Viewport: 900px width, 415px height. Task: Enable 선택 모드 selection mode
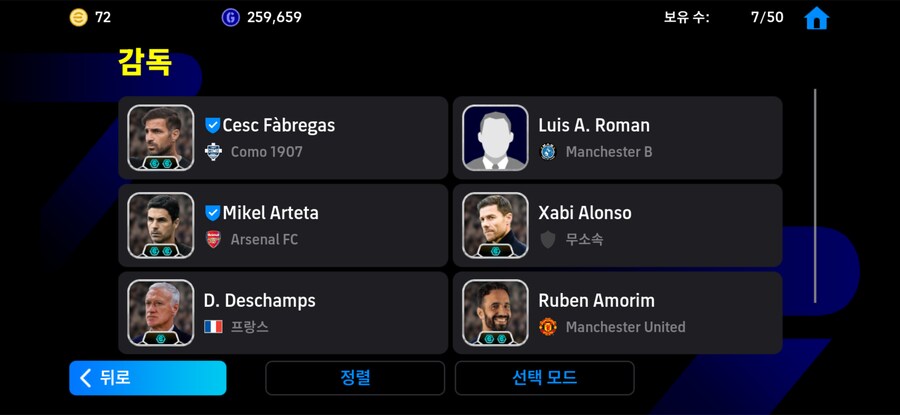pos(544,378)
